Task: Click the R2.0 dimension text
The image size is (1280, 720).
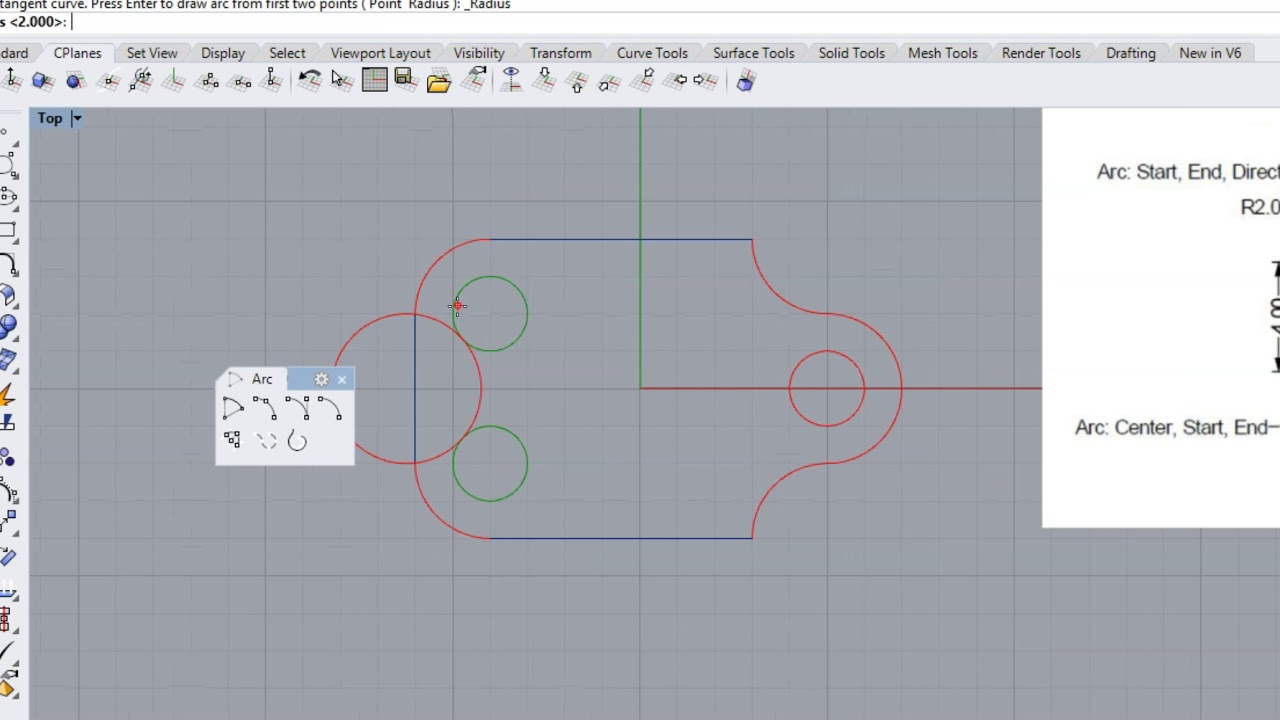Action: [x=1260, y=207]
